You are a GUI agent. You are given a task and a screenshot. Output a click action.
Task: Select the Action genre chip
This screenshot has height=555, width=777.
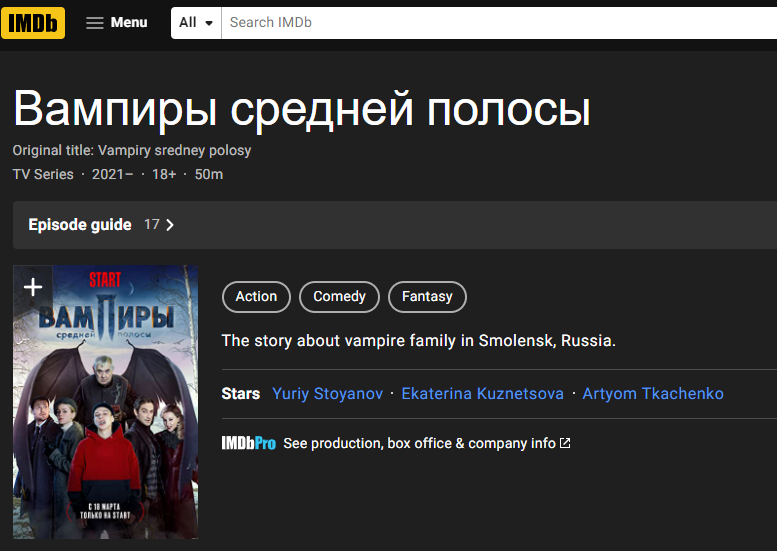pos(256,297)
